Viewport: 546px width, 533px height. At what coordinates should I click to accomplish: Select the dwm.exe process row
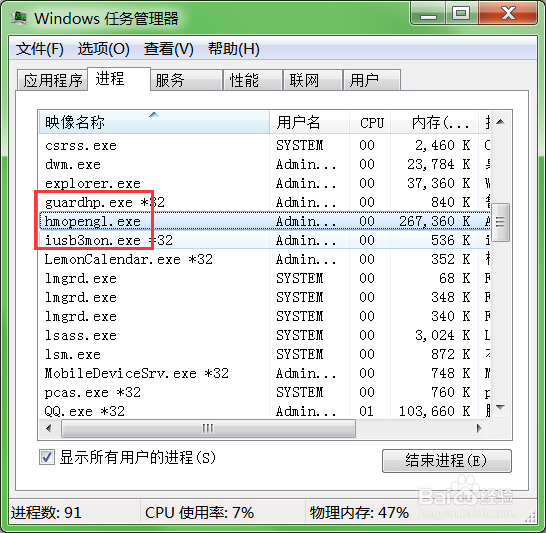click(265, 164)
